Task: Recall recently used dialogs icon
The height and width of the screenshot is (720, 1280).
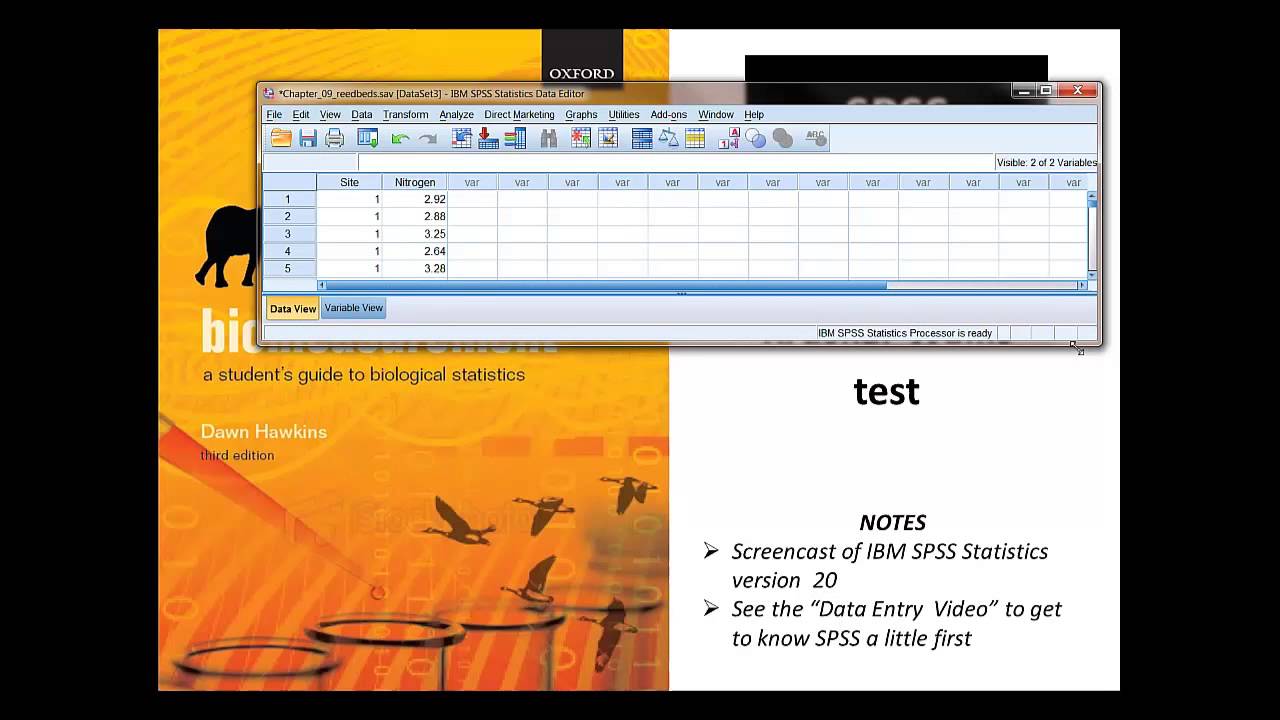Action: (x=368, y=138)
